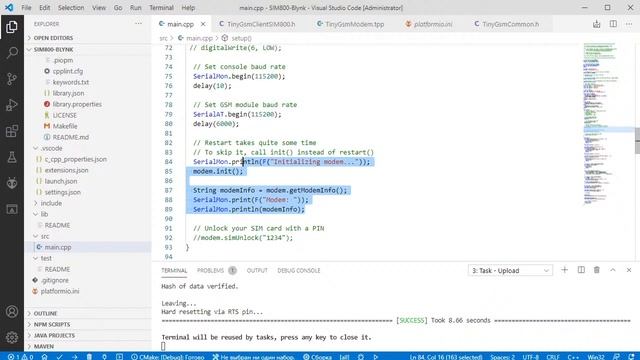This screenshot has height=360, width=640.
Task: Click the CMake kit selector in status bar
Action: 253,357
